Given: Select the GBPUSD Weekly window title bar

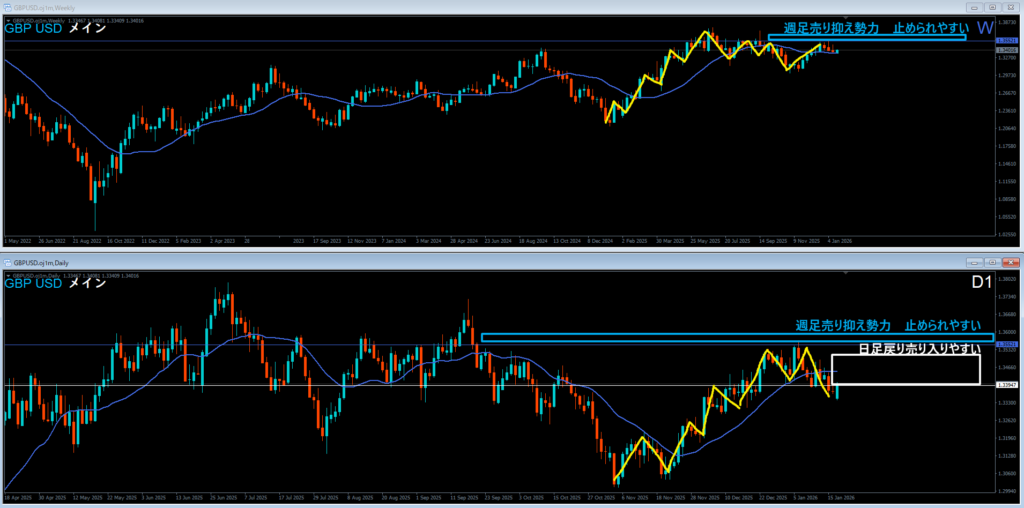Looking at the screenshot, I should click(x=400, y=7).
